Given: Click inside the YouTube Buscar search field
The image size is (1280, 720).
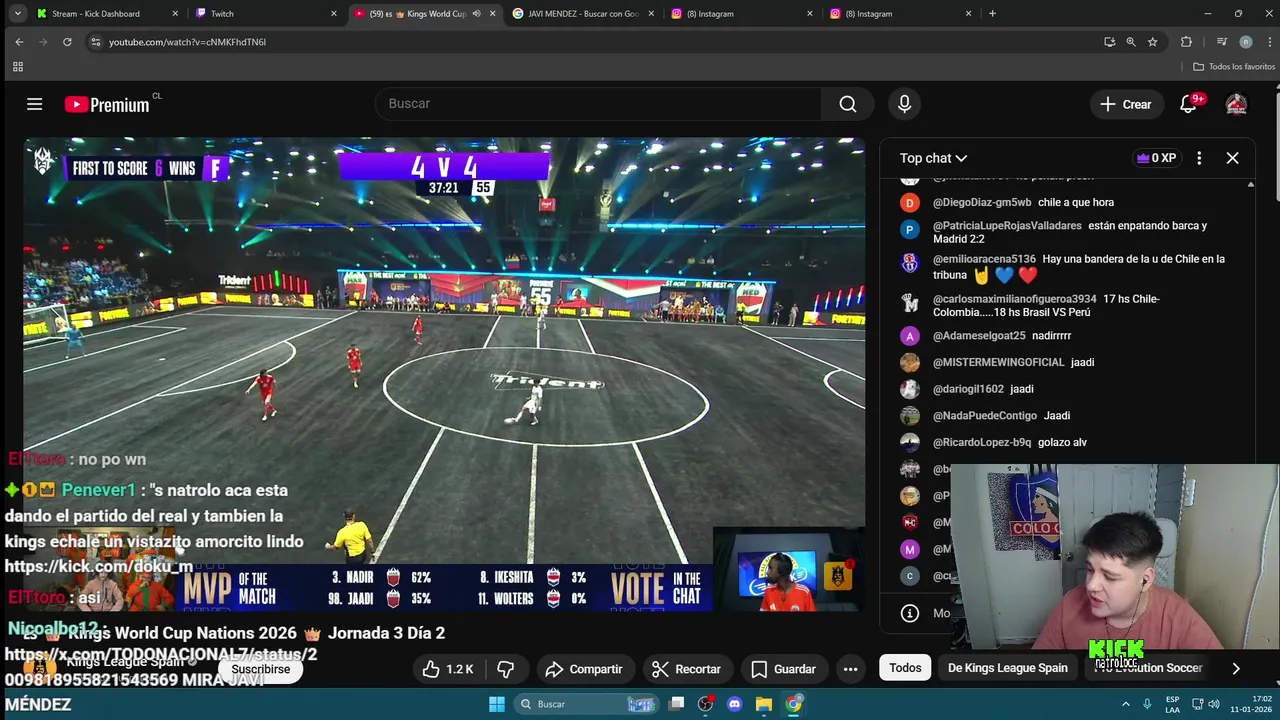Looking at the screenshot, I should click(x=598, y=104).
